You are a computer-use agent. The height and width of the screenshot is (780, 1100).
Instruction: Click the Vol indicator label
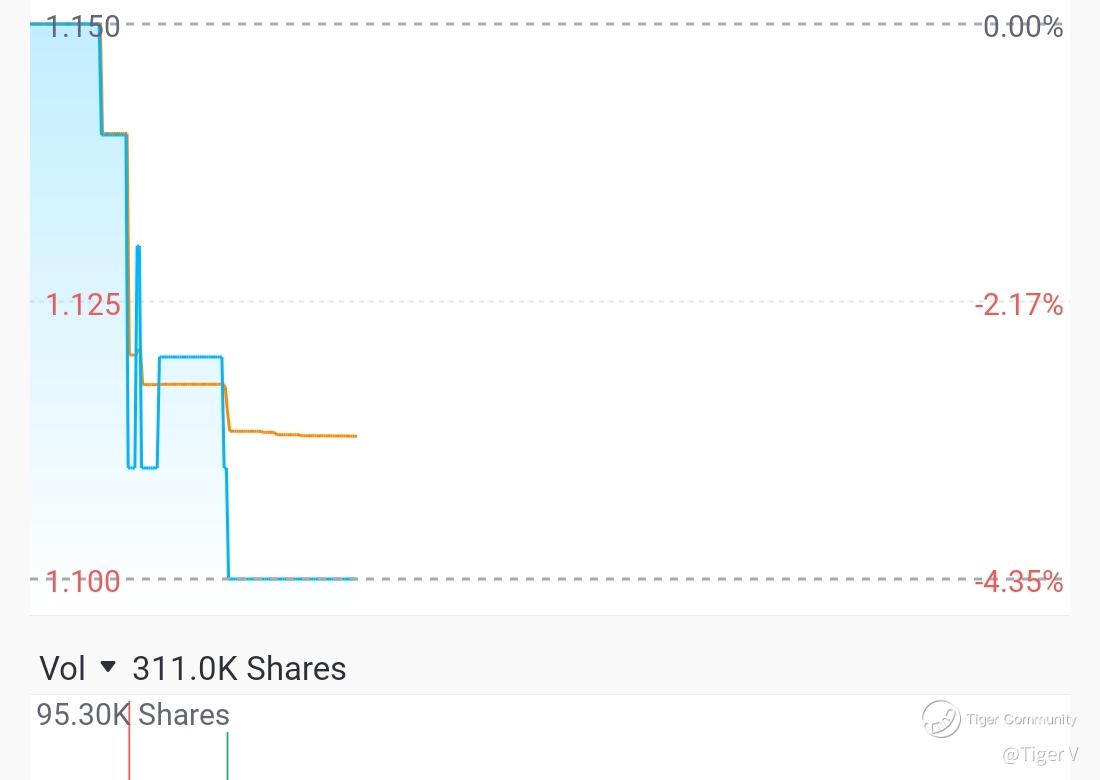click(62, 668)
